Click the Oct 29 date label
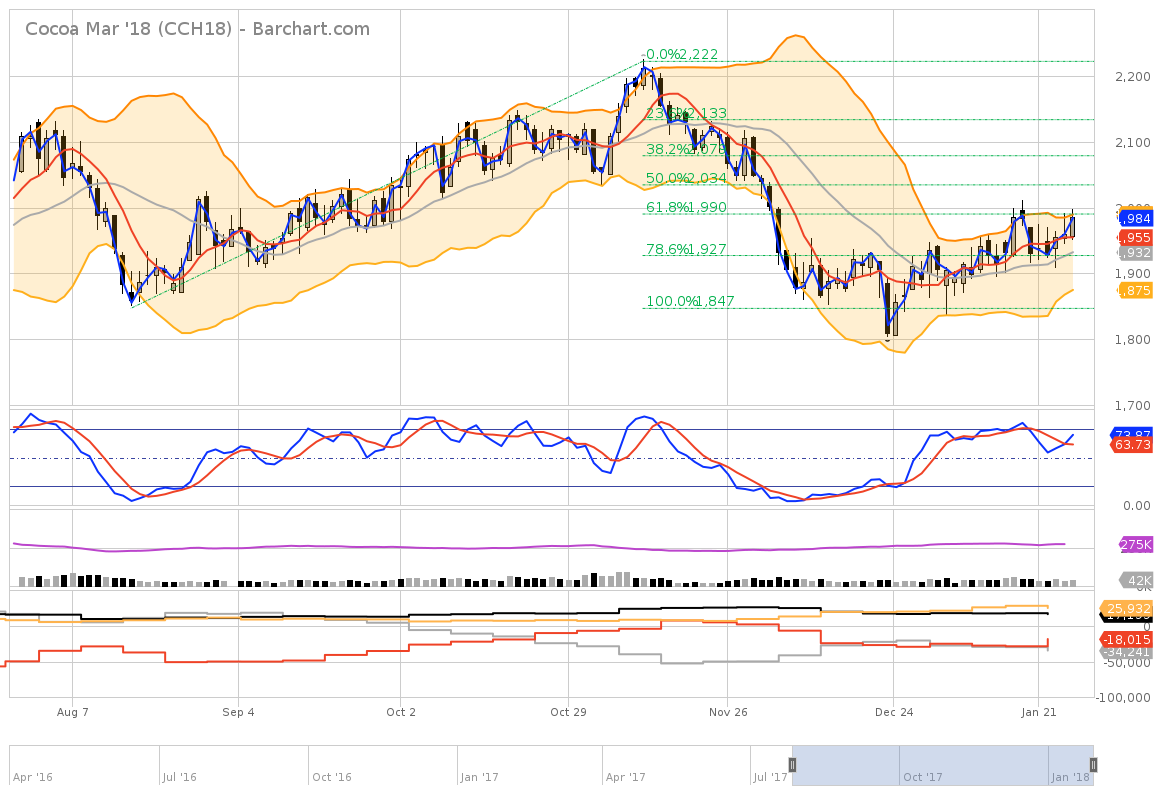 (x=568, y=712)
